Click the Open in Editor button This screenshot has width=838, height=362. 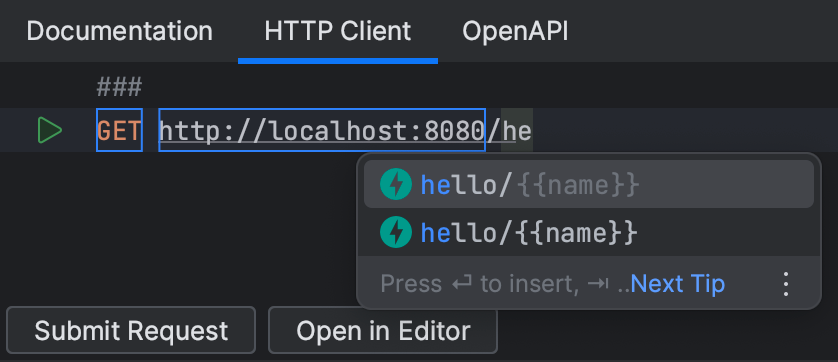click(383, 330)
